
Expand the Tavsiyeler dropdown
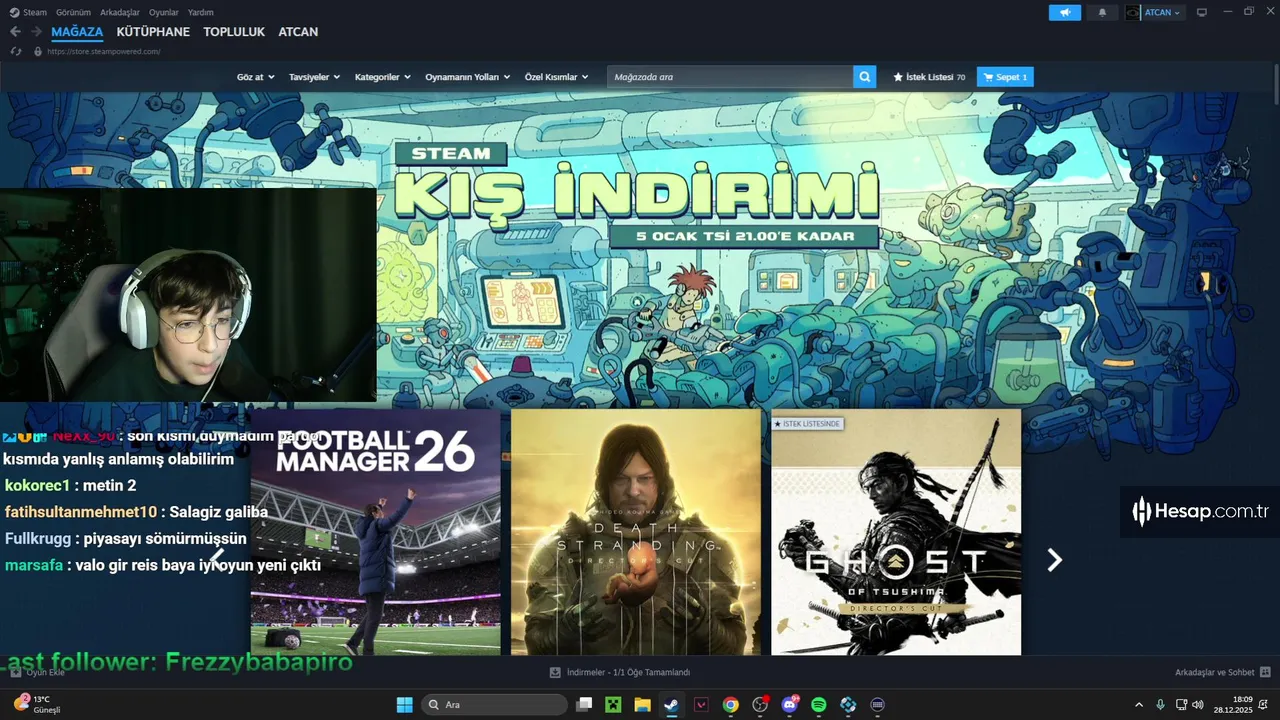pyautogui.click(x=314, y=77)
